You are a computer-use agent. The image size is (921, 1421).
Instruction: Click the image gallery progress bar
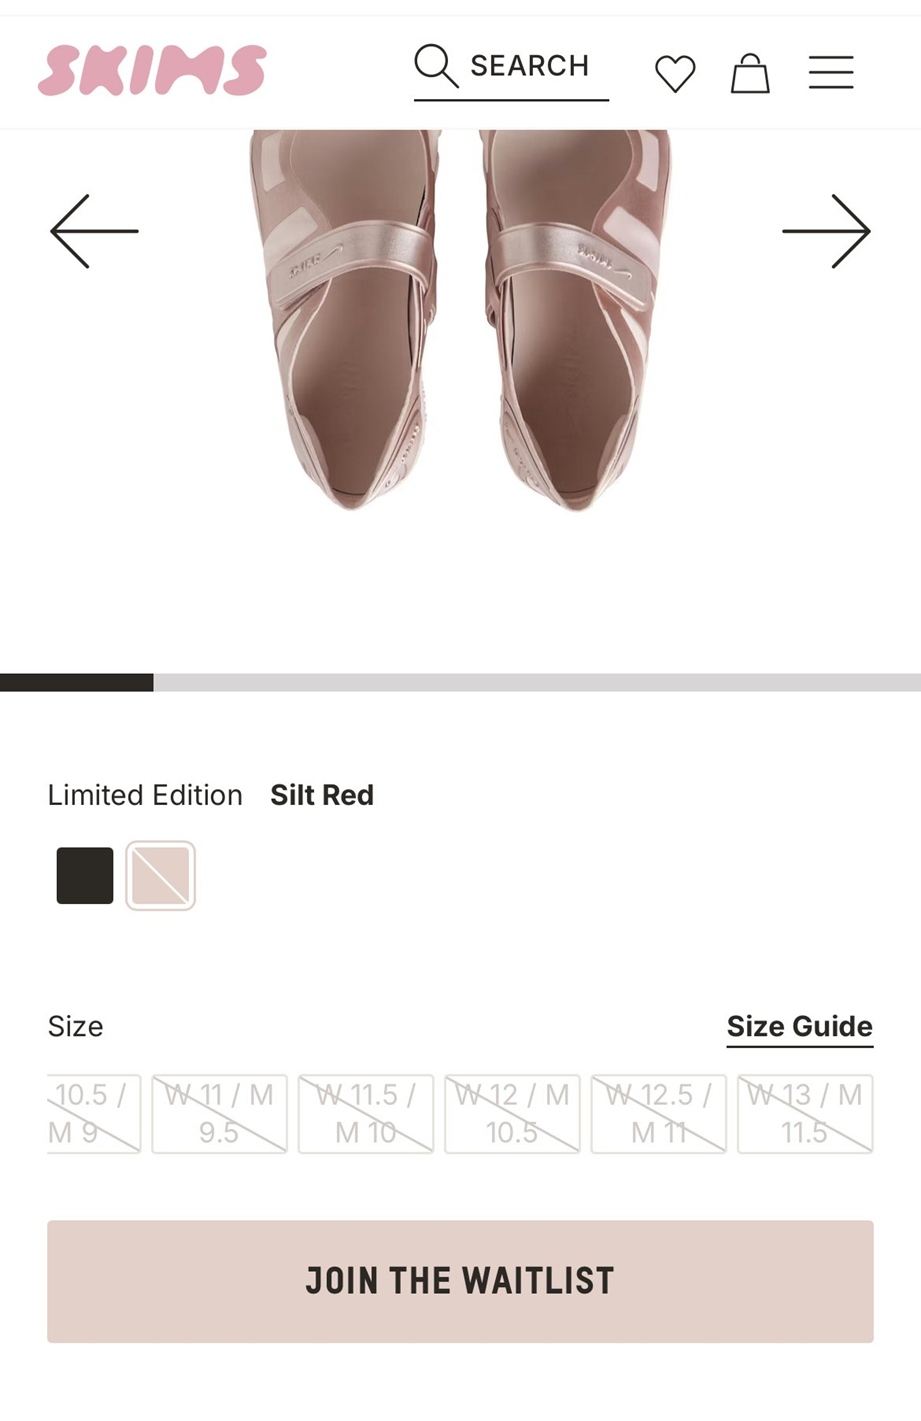click(460, 682)
